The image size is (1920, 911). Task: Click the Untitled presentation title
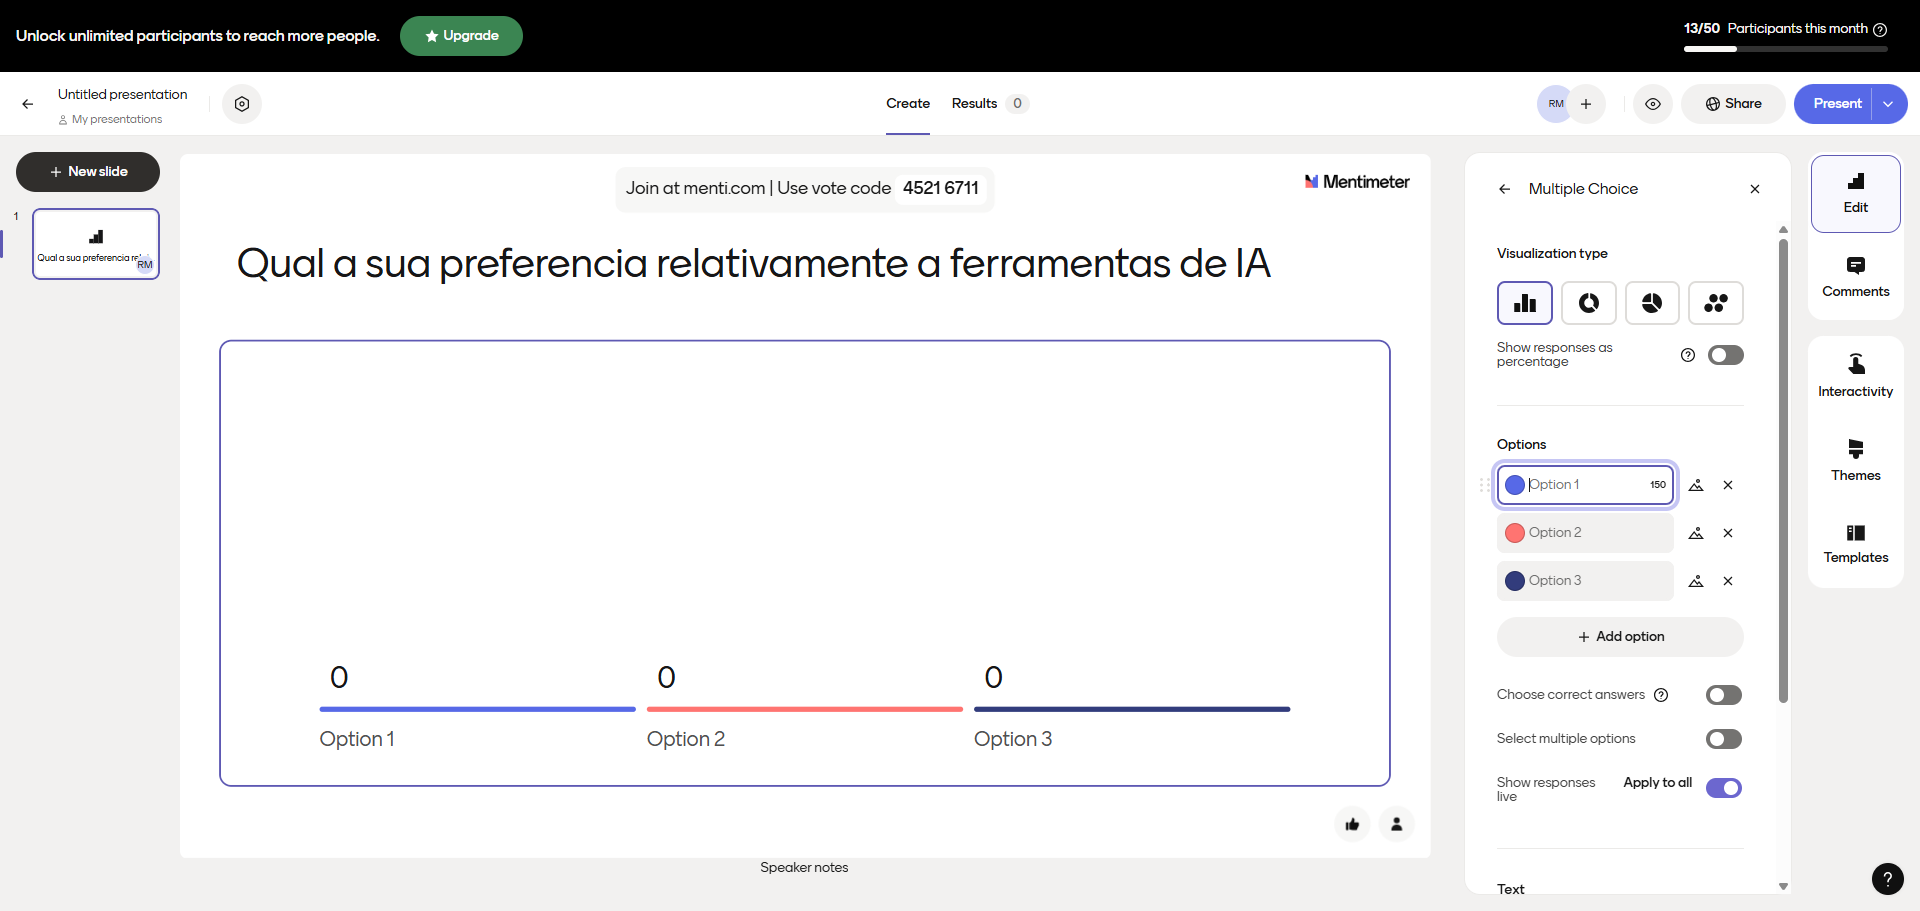[x=123, y=94]
